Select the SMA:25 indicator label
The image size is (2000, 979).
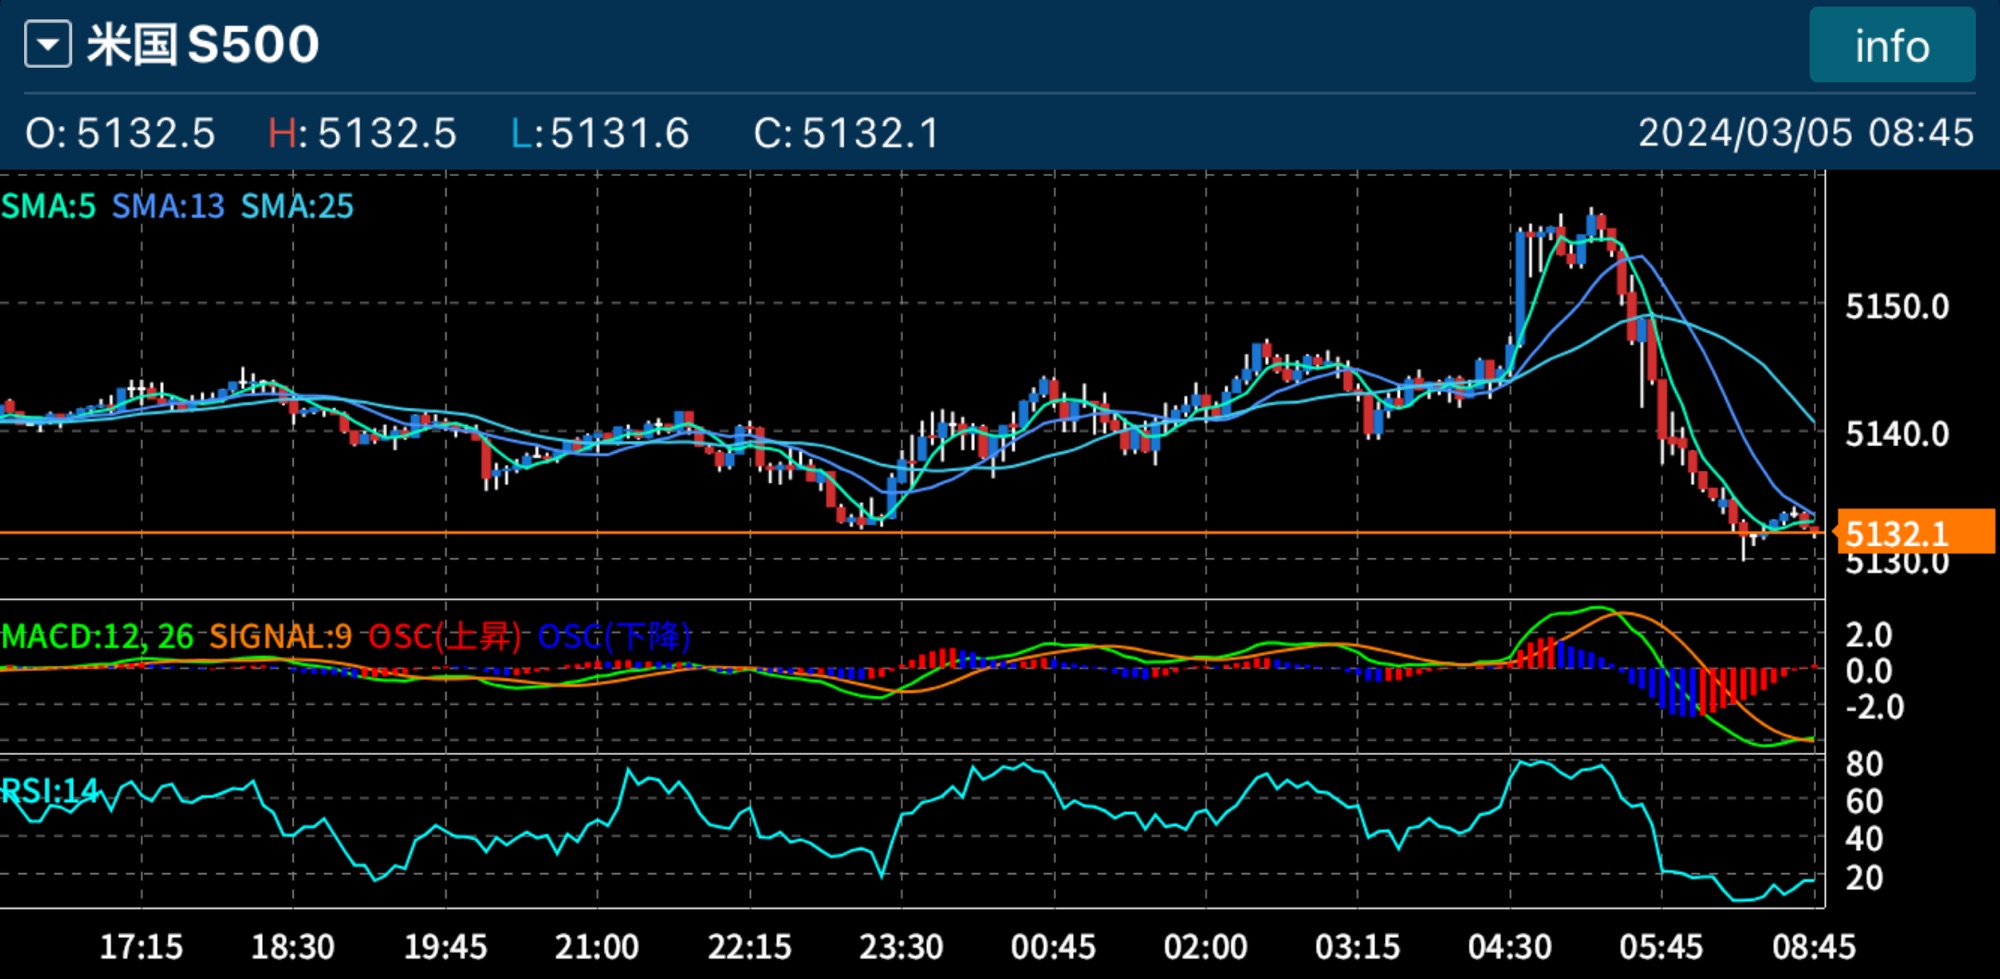tap(297, 206)
